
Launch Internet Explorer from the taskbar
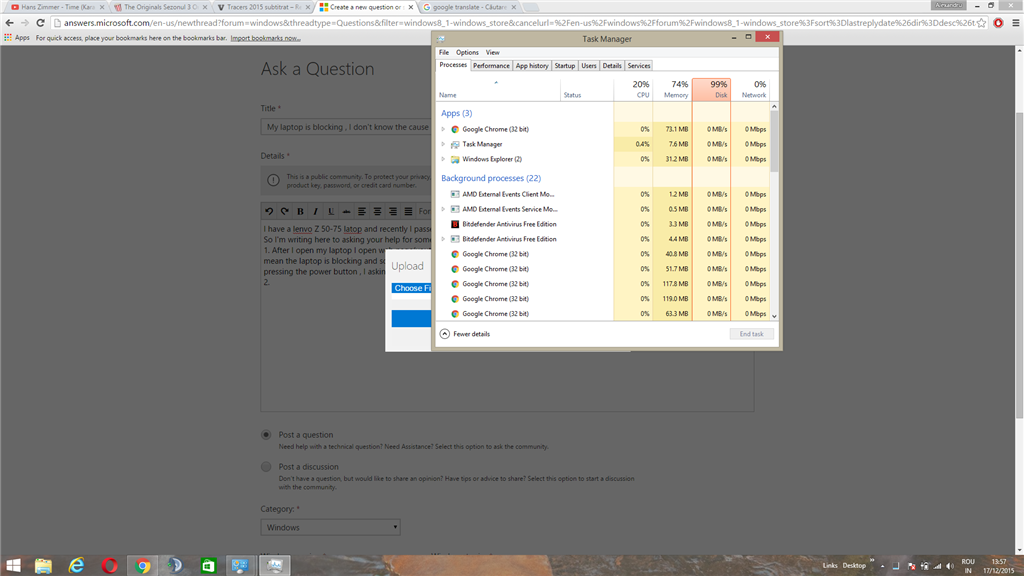click(76, 566)
